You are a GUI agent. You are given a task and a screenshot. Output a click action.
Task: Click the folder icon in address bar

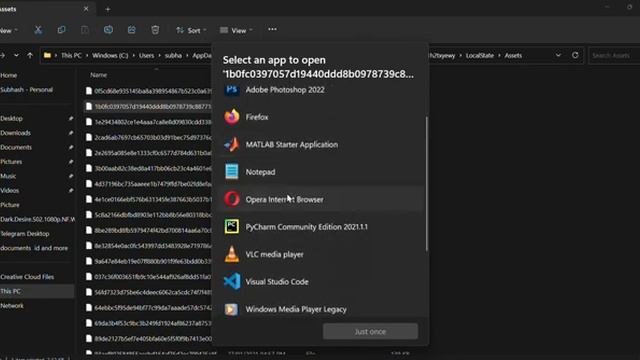[x=47, y=55]
